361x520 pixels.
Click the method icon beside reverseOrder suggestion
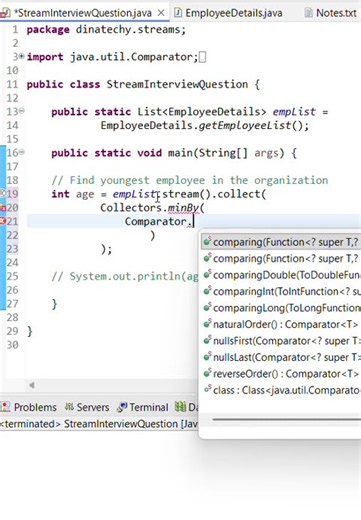click(x=208, y=373)
